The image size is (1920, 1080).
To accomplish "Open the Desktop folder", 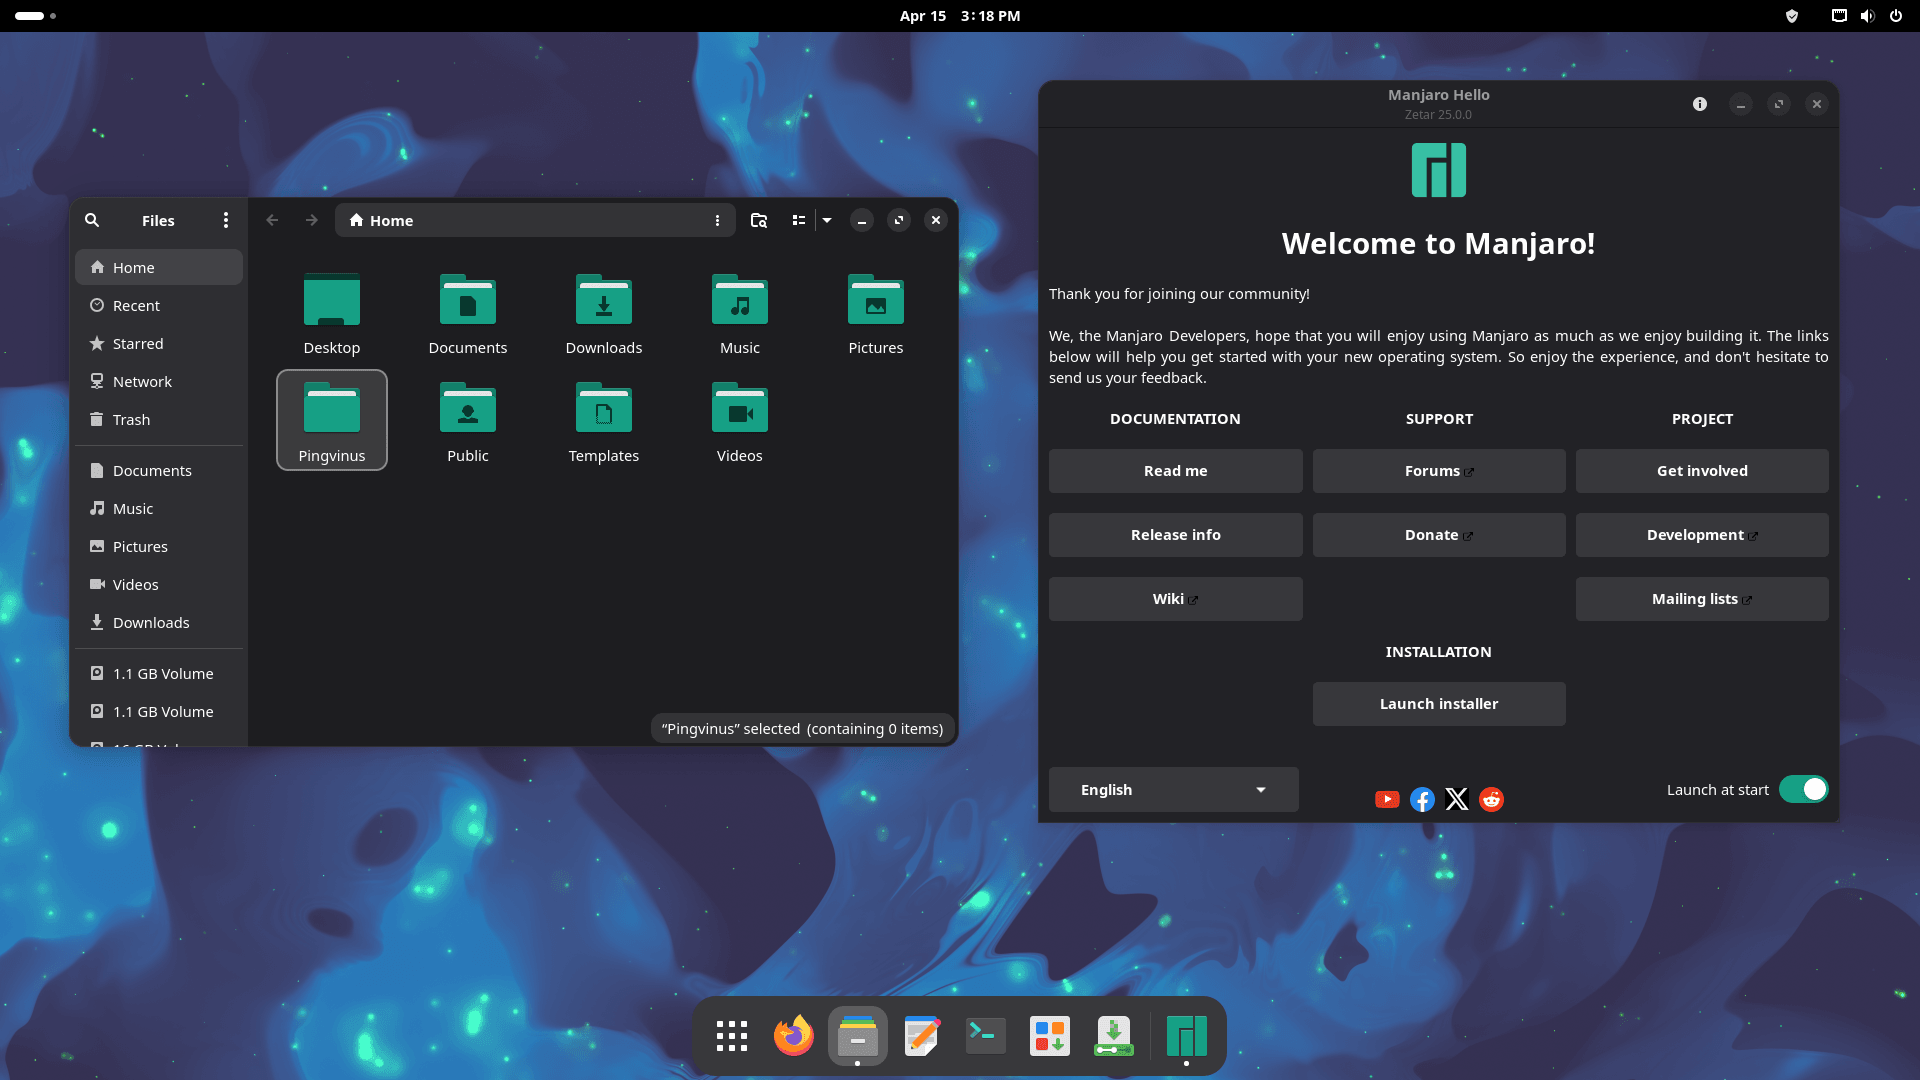I will 332,314.
